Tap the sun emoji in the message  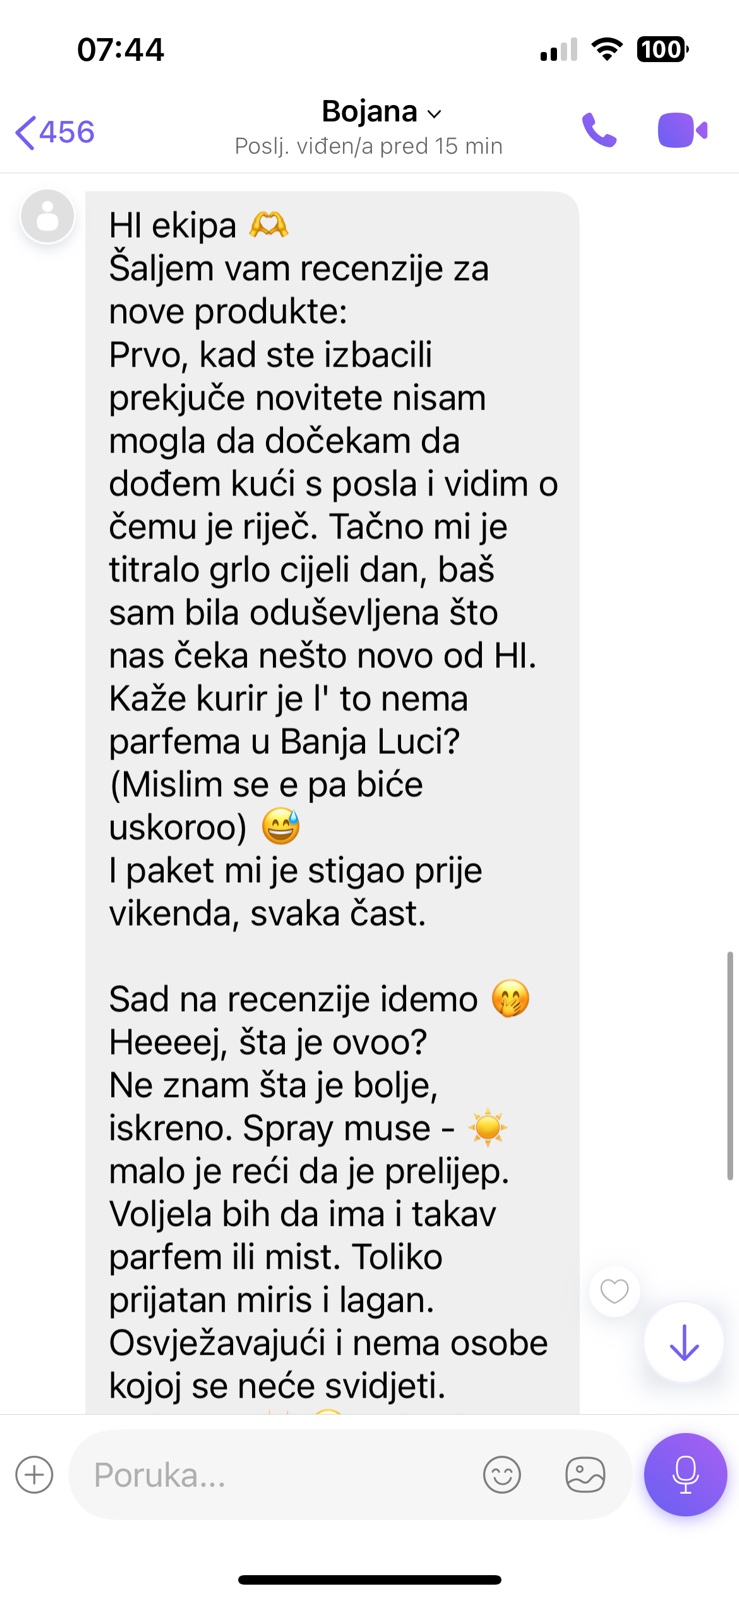tap(487, 1128)
